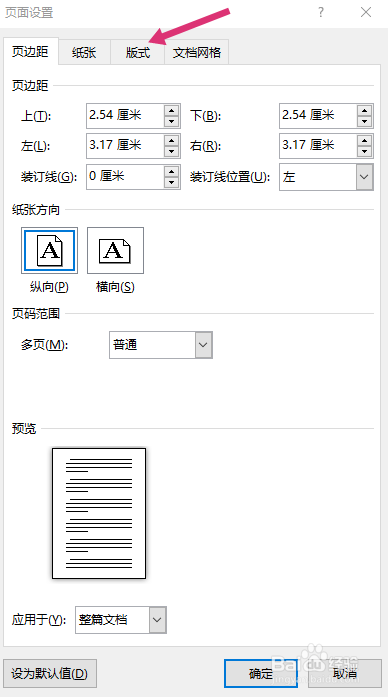Decrease the top margin 上(T) value

(x=171, y=121)
